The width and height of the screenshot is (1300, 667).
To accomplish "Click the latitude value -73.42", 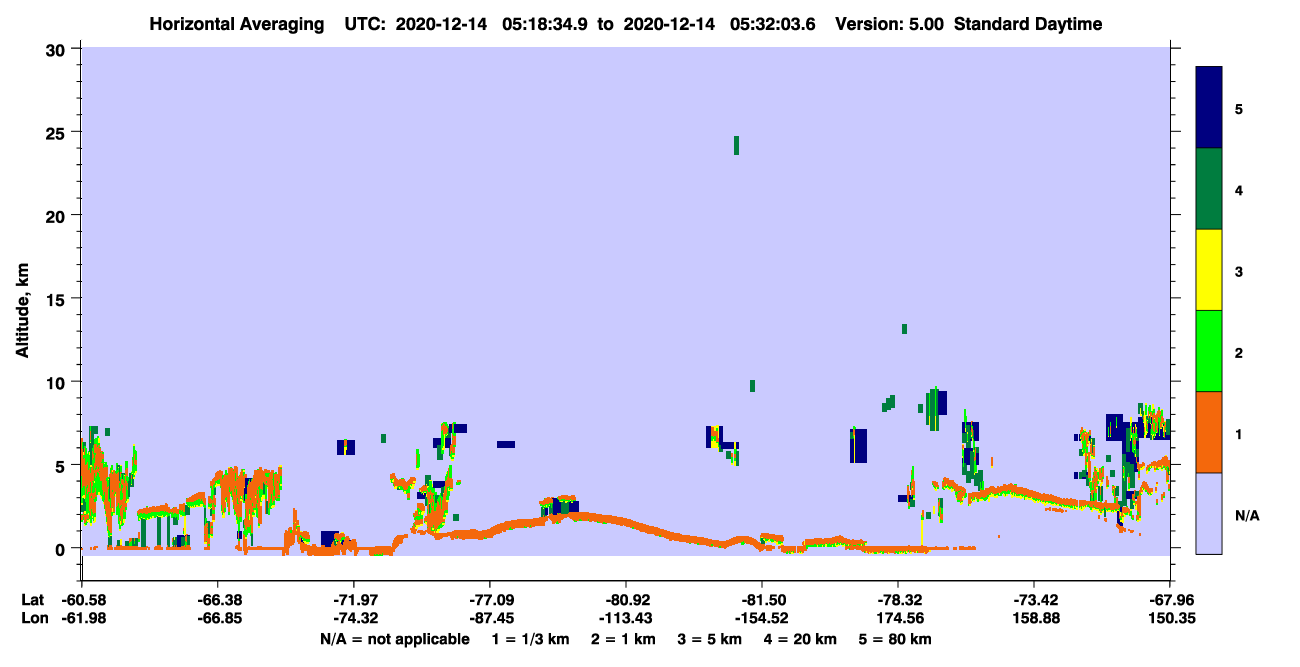I will coord(1034,600).
